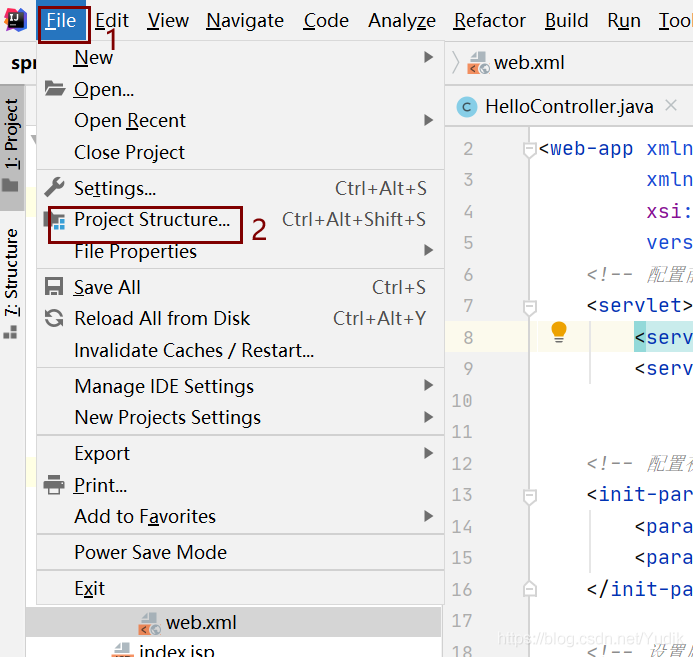
Task: Switch to the HelloController.java tab
Action: (568, 106)
